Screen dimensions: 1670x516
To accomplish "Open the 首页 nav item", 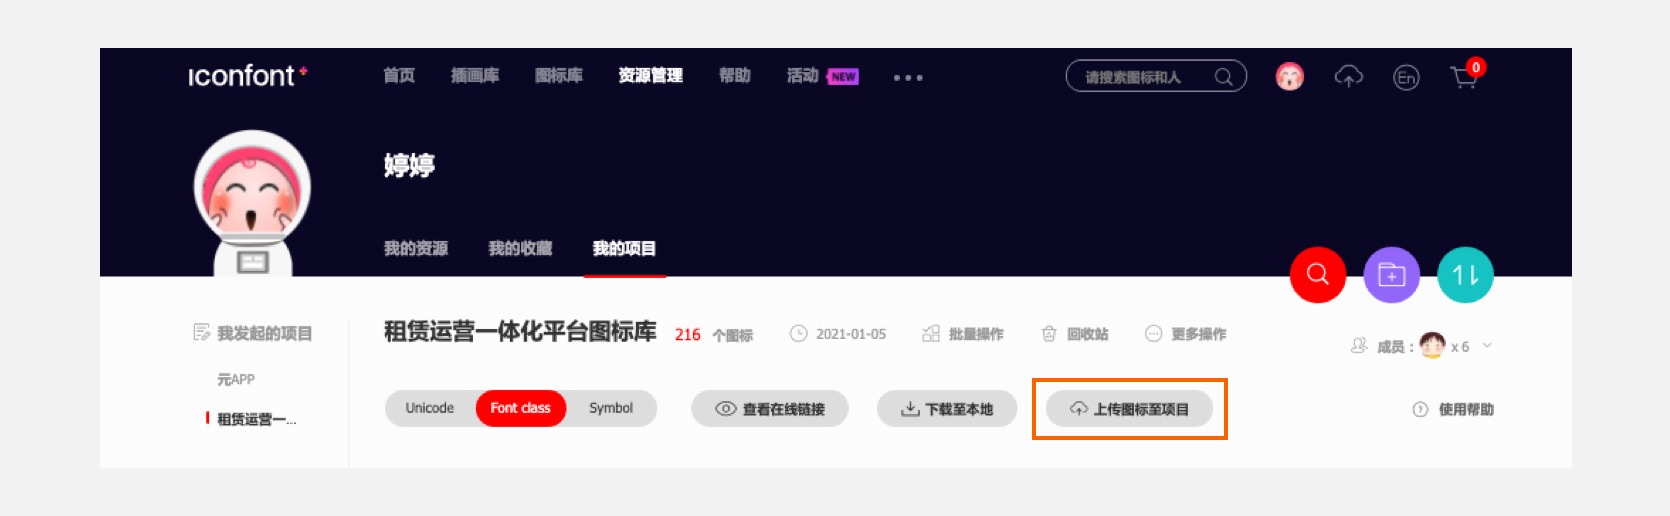I will point(399,76).
